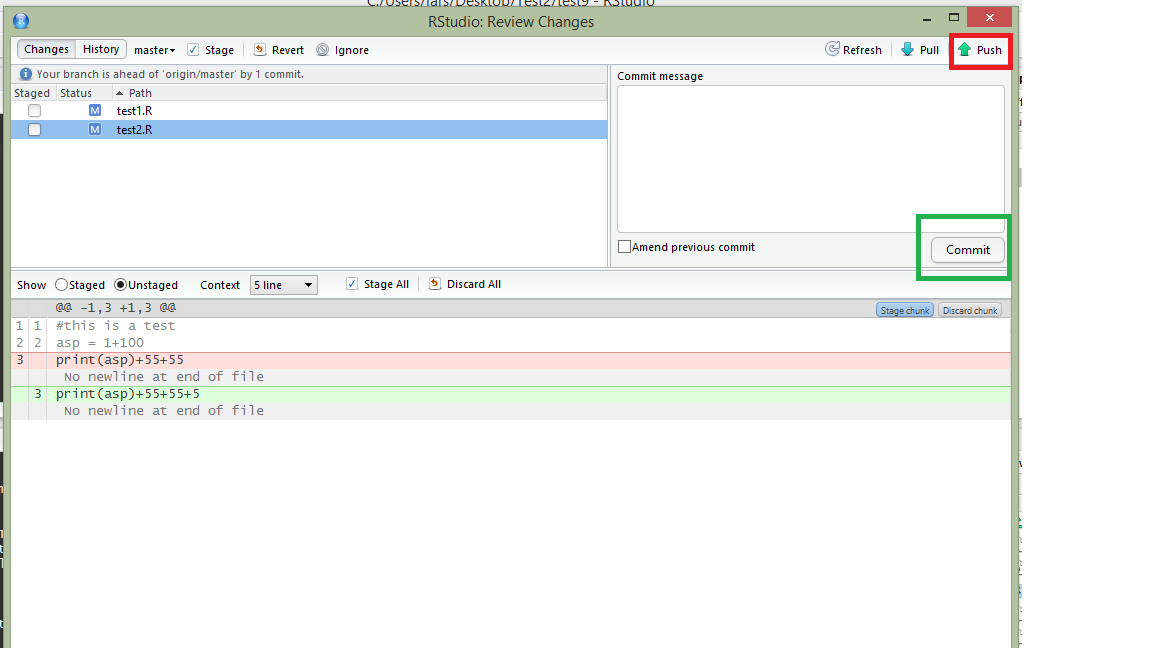Click the Revert icon in toolbar
The height and width of the screenshot is (648, 1152).
click(x=259, y=49)
